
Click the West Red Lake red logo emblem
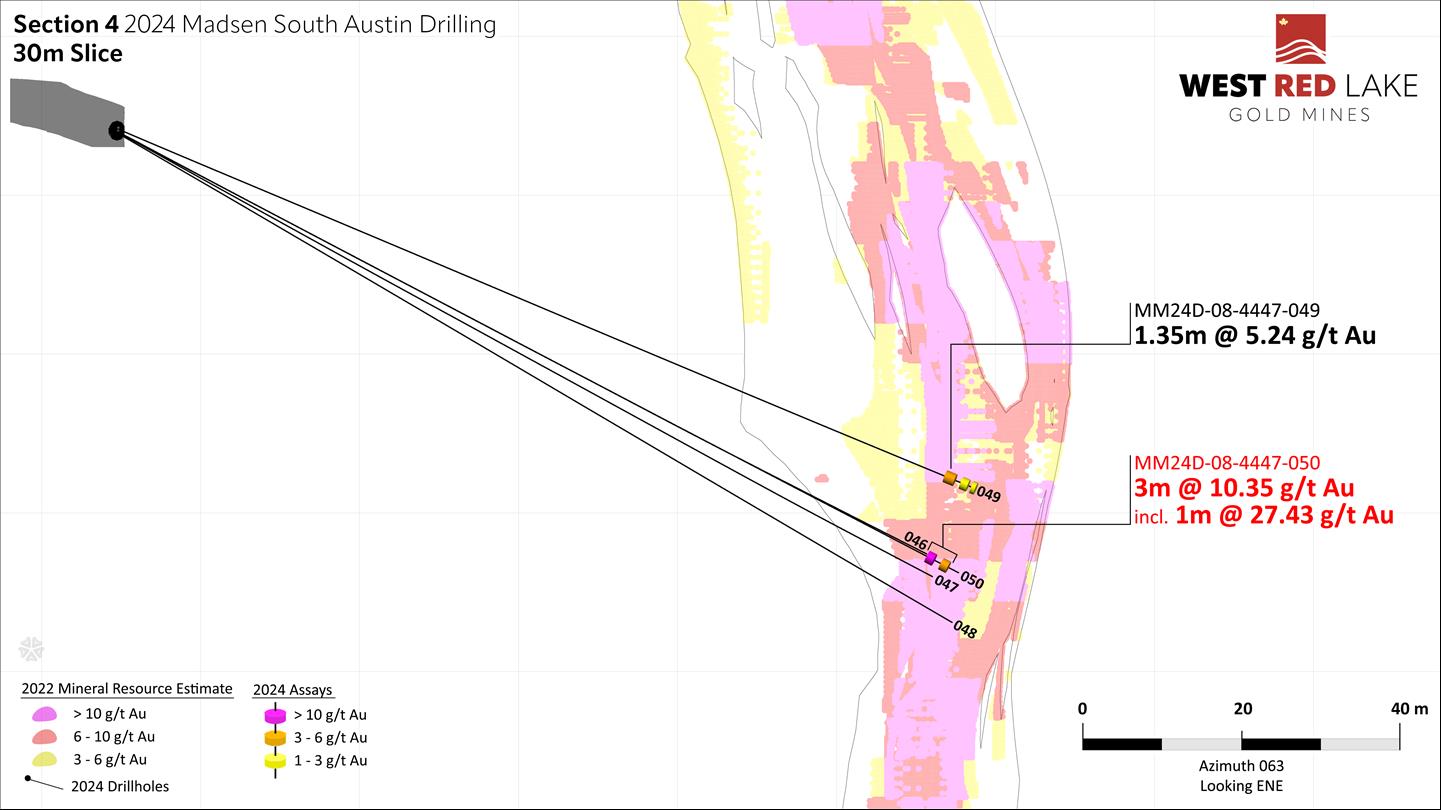1300,40
